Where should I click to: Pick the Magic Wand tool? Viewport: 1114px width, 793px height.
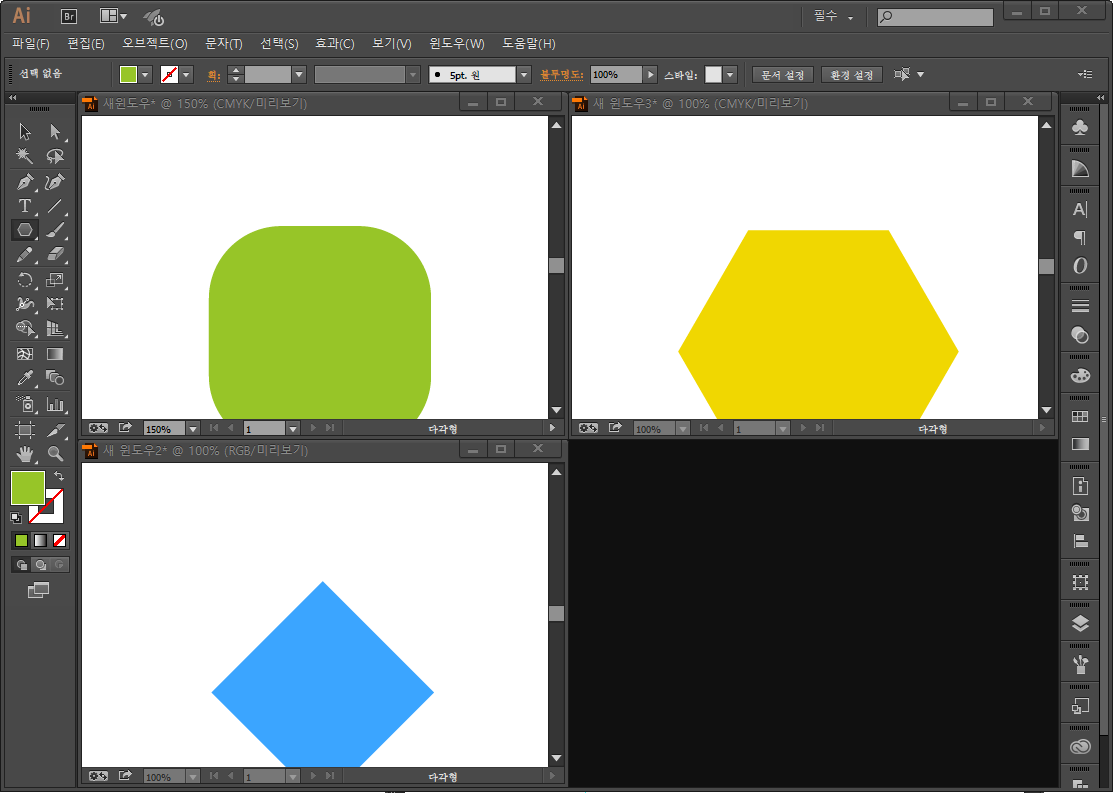(x=25, y=156)
